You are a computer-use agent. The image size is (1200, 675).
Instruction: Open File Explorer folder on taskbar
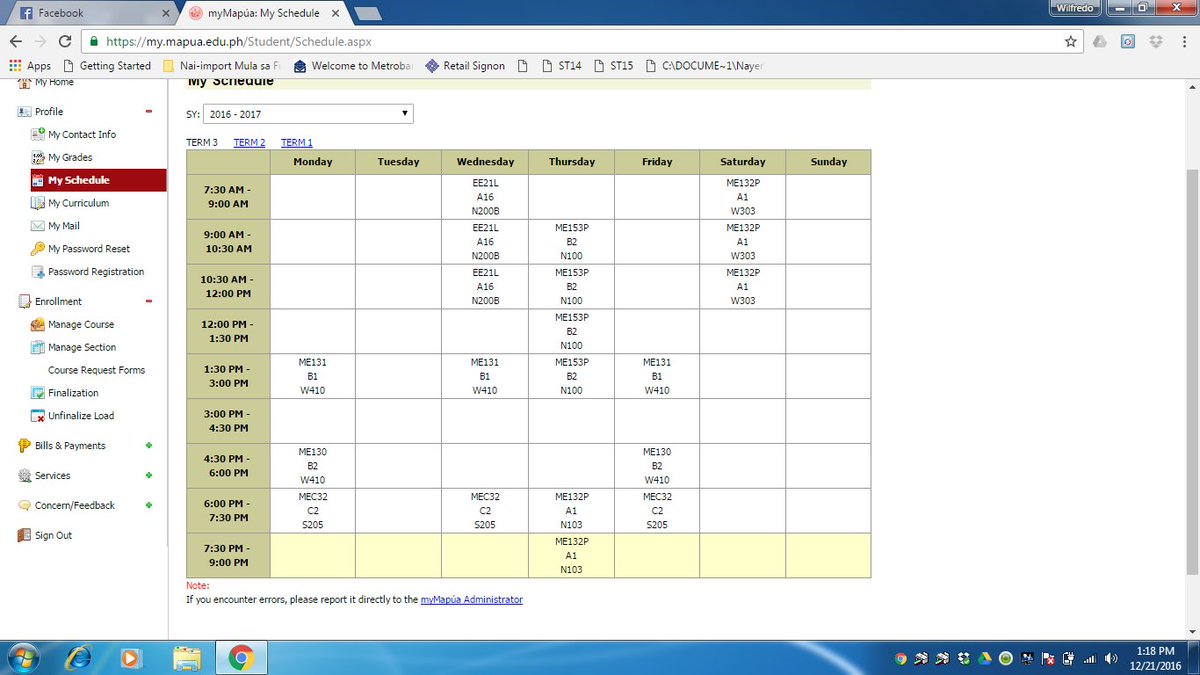pos(185,657)
